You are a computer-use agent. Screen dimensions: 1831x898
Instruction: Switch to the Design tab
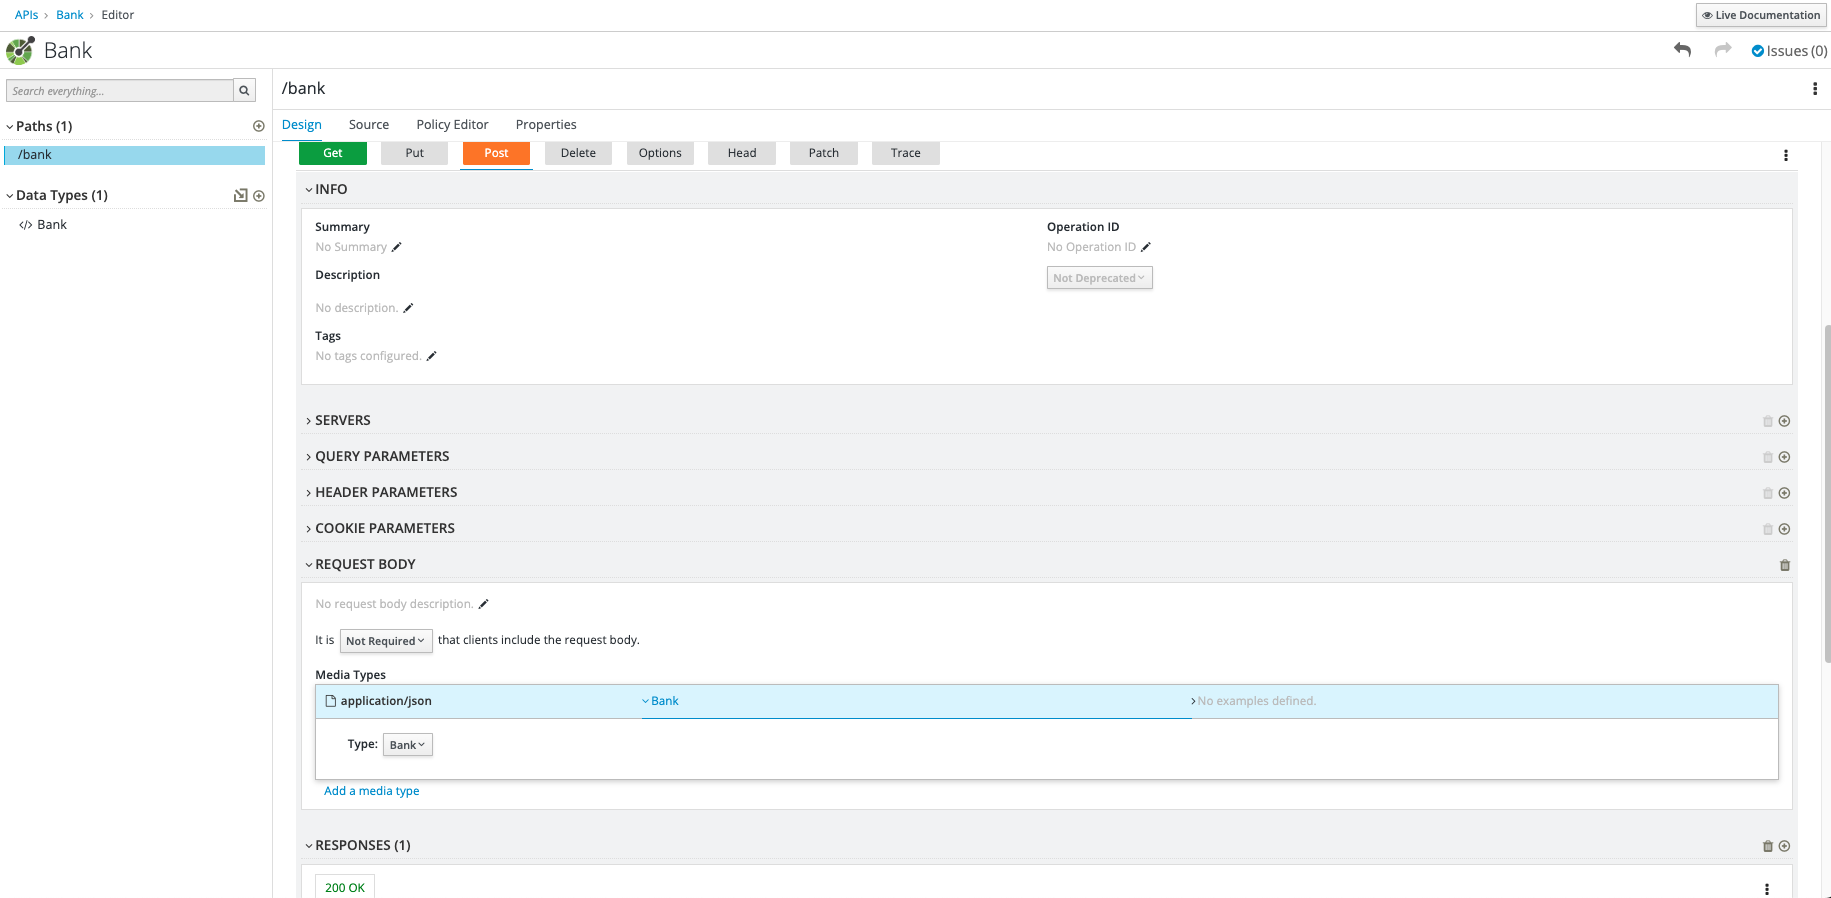(x=302, y=125)
